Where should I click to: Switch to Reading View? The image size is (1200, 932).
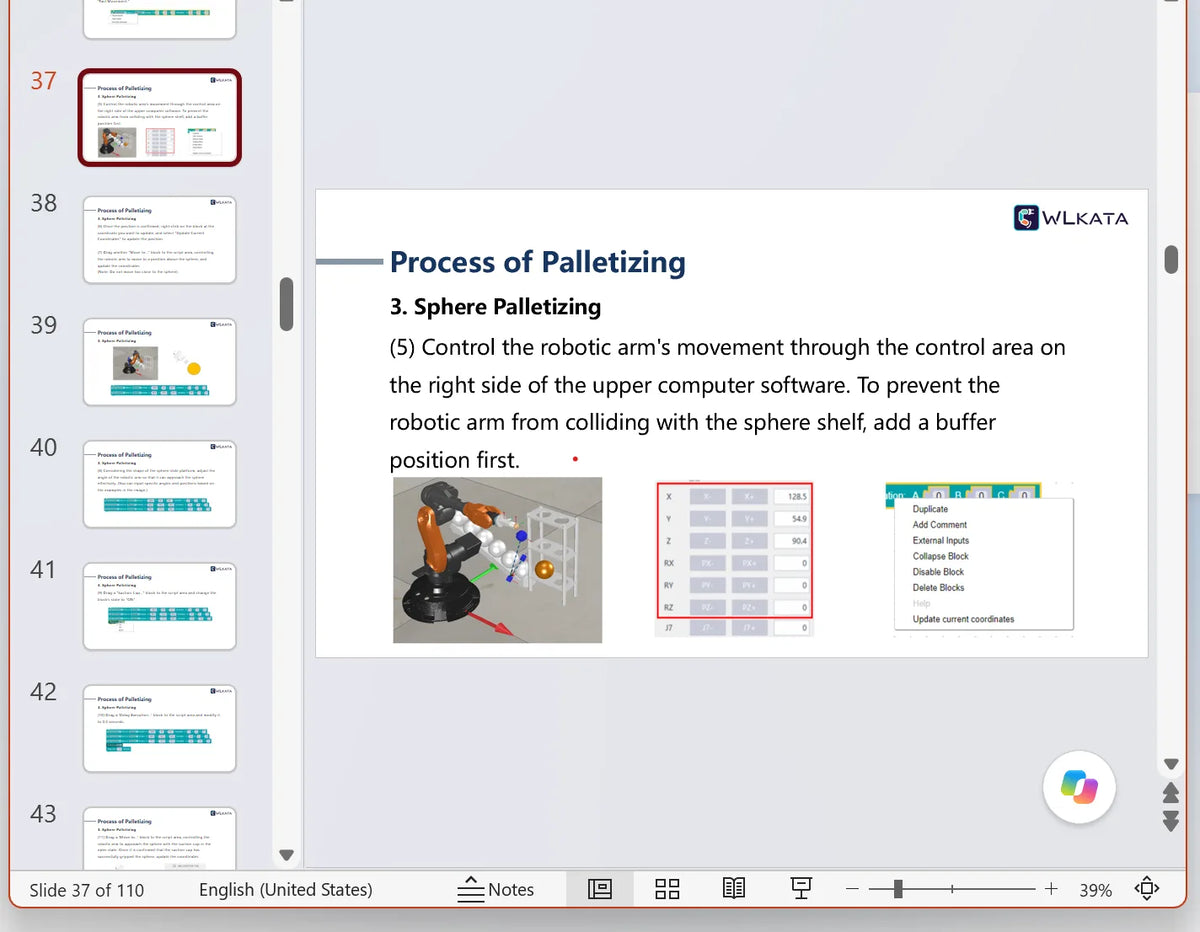click(734, 889)
